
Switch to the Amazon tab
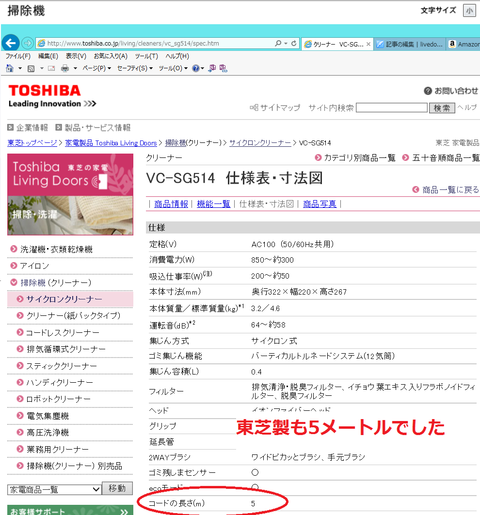(x=464, y=44)
